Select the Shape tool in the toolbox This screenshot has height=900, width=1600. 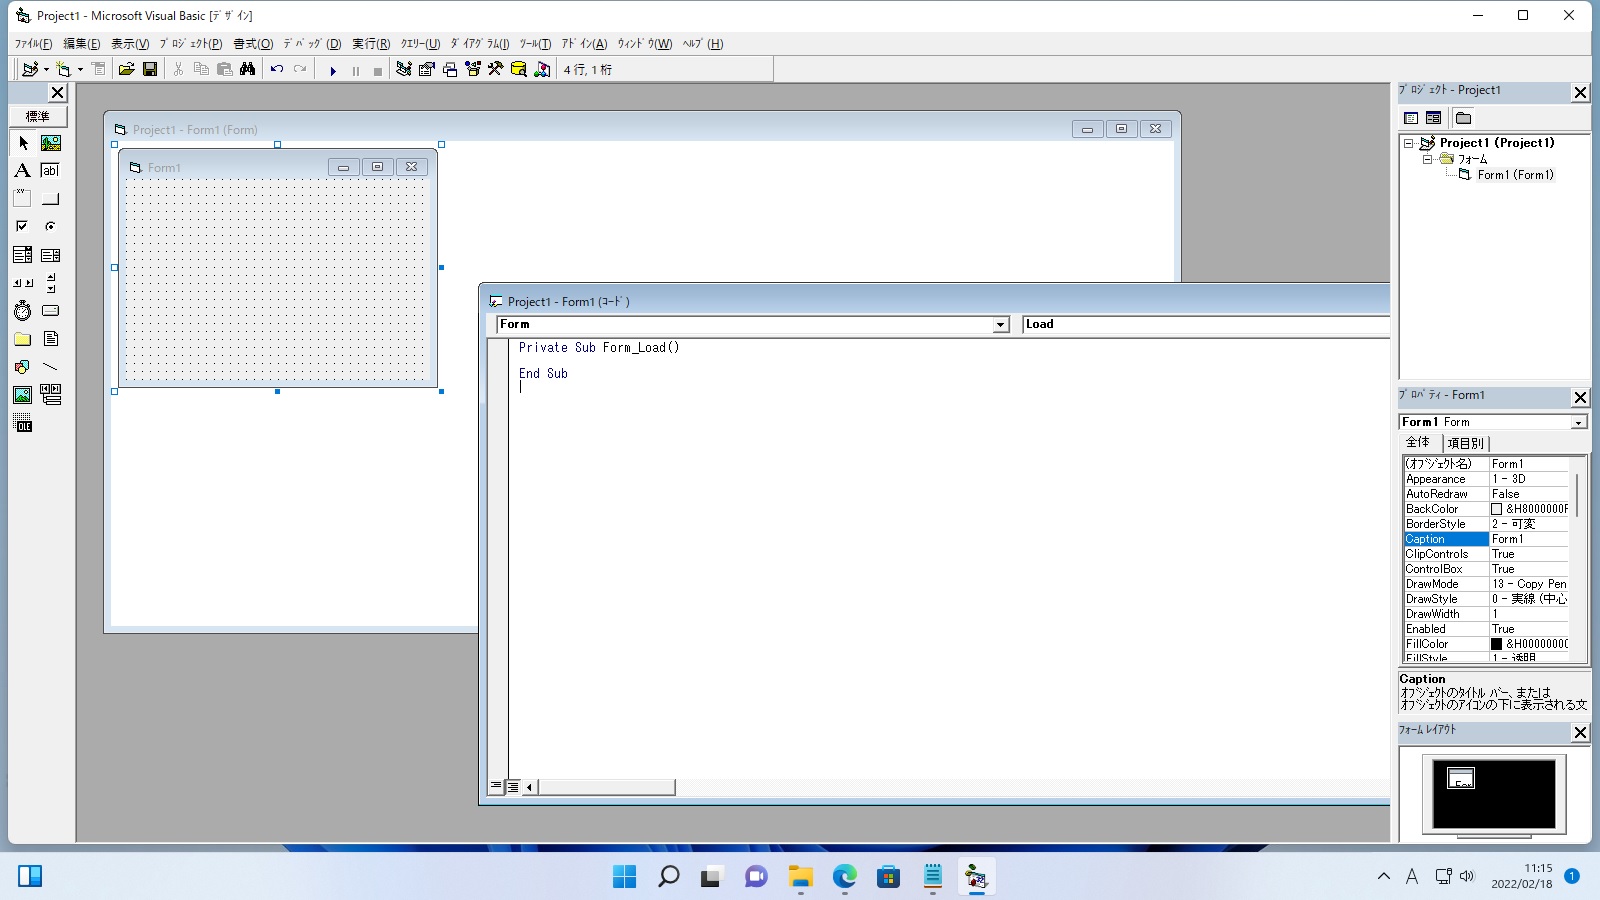click(x=23, y=367)
